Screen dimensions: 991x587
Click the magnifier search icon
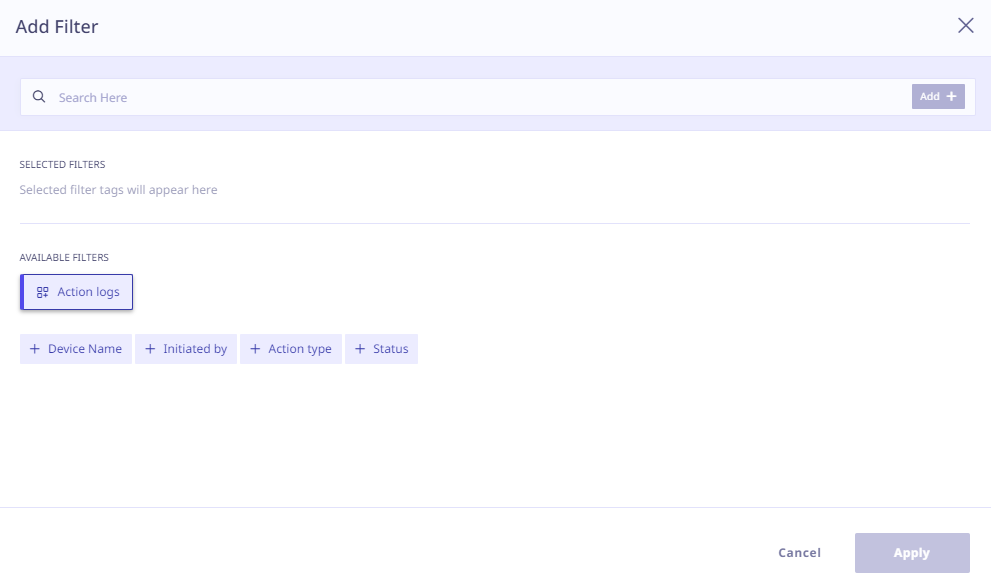(39, 97)
